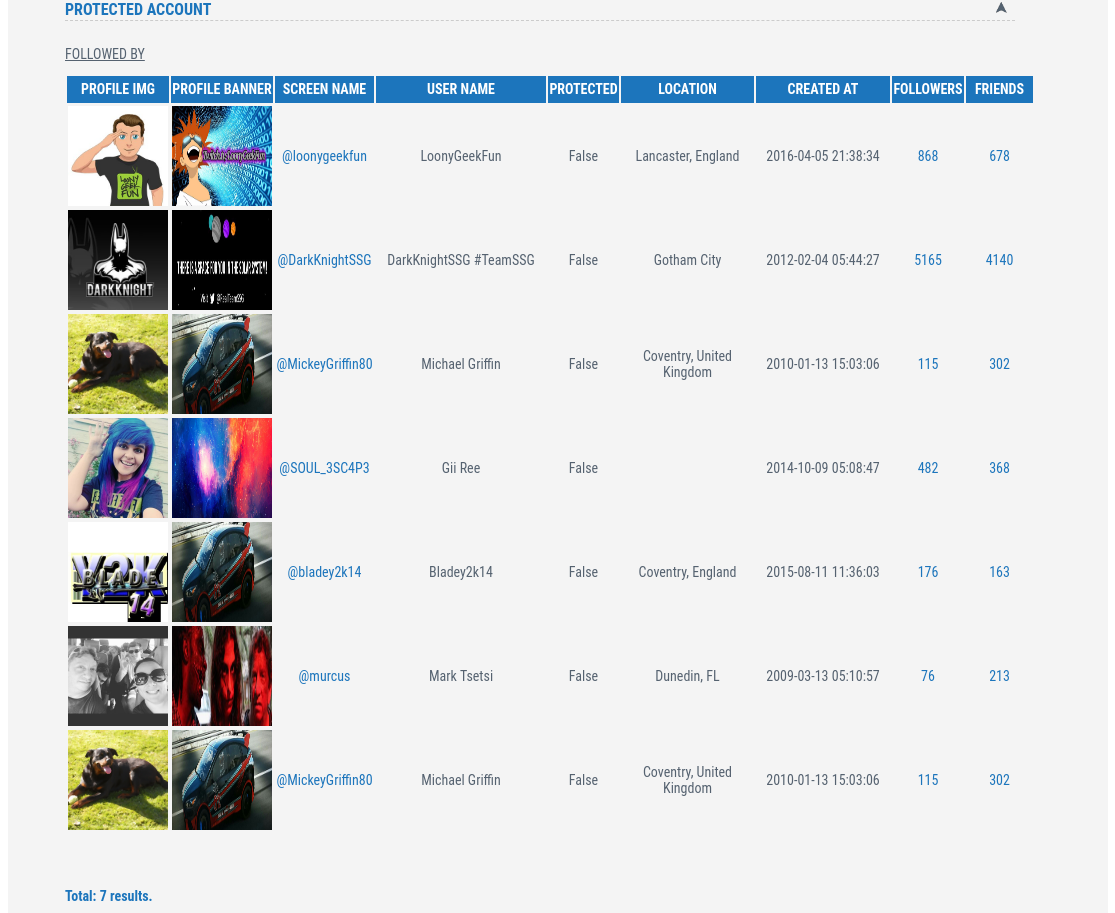Screen dimensions: 1115x913
Task: Click the @SOUL_3SC4P3 screen name link
Action: (324, 468)
